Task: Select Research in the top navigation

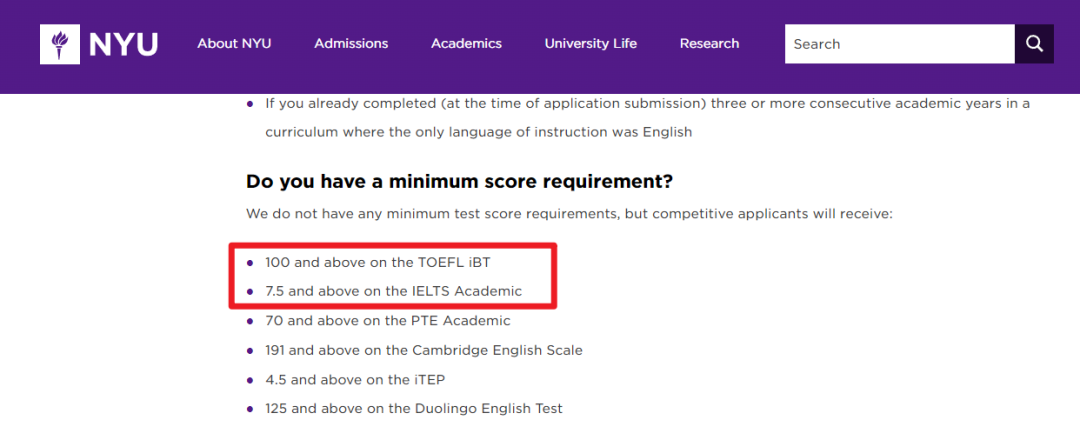Action: pyautogui.click(x=709, y=43)
